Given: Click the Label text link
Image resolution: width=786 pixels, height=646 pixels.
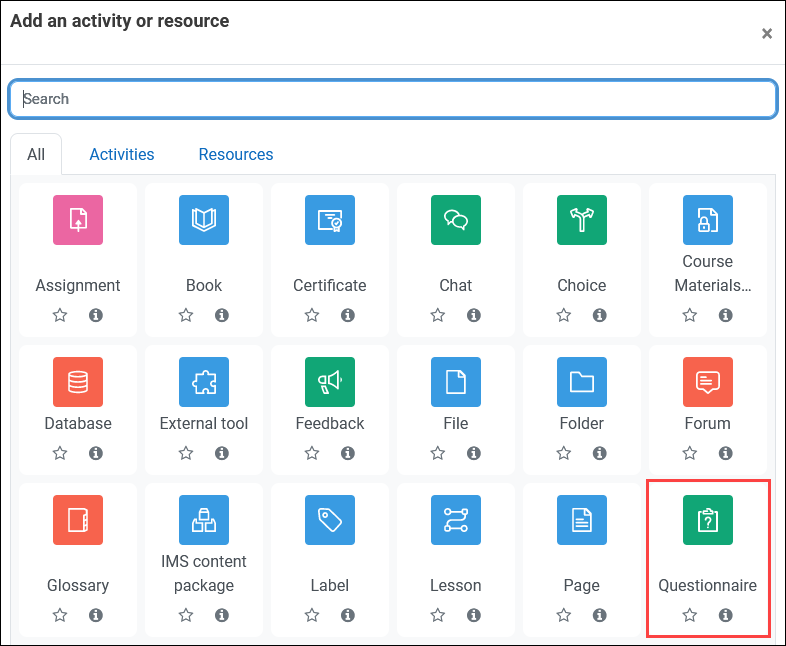Looking at the screenshot, I should click(x=330, y=585).
